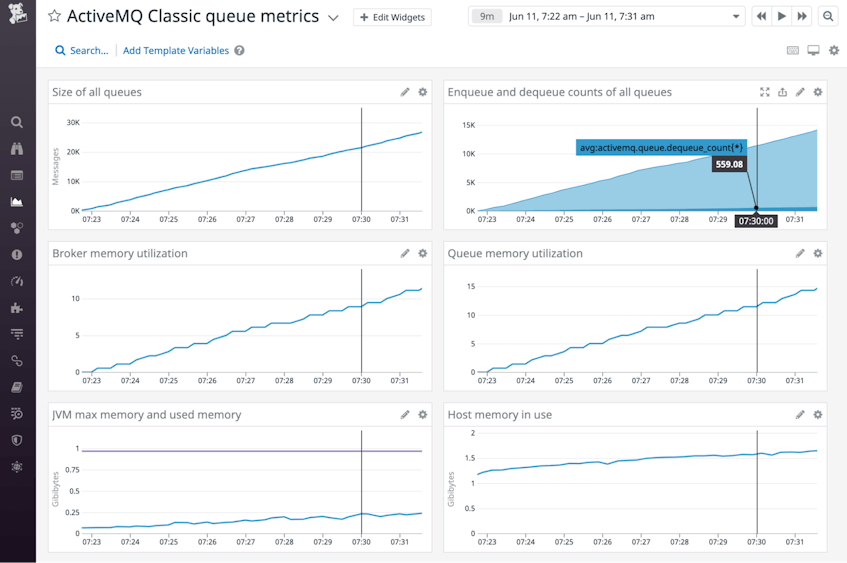Edit the Host memory in use widget

(x=800, y=415)
